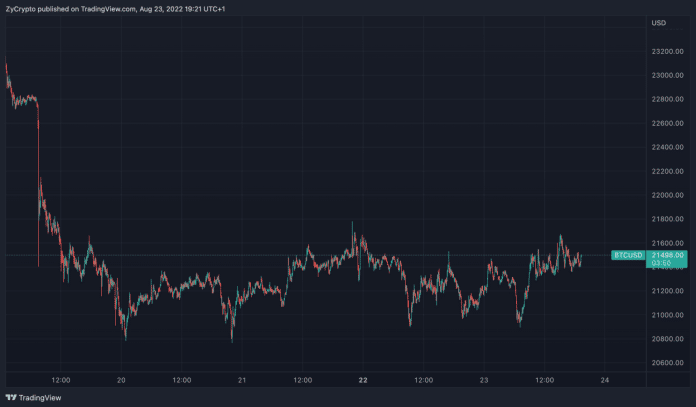Click the 21000.00 price axis label

click(666, 316)
